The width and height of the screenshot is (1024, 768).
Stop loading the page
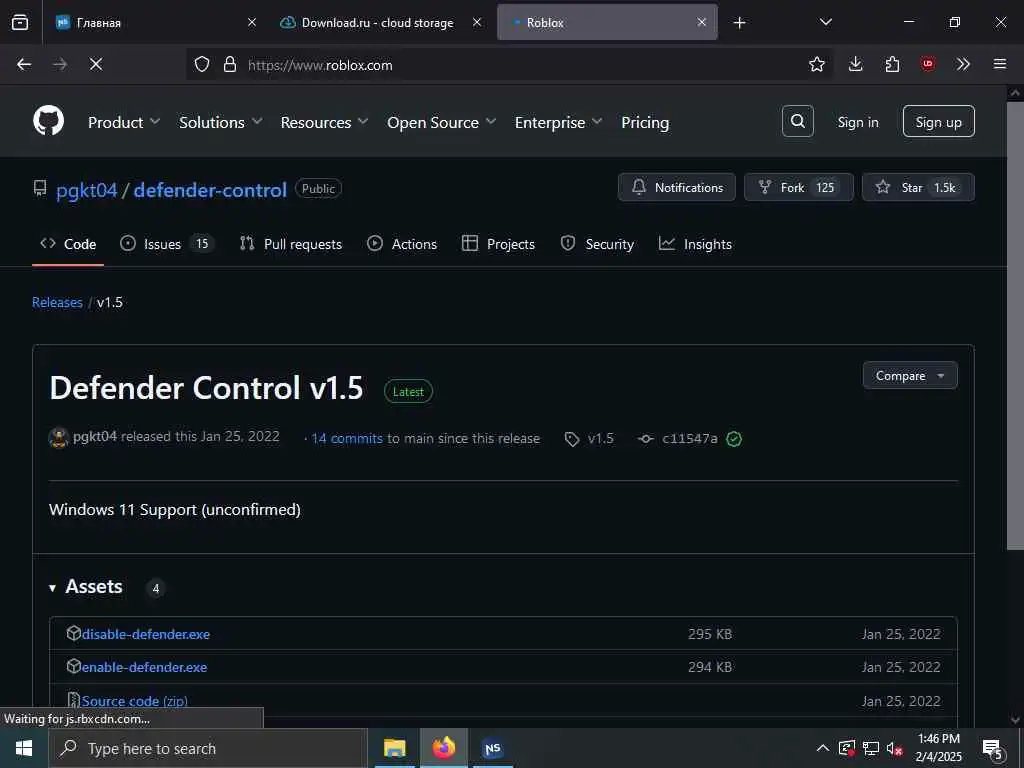tap(96, 64)
